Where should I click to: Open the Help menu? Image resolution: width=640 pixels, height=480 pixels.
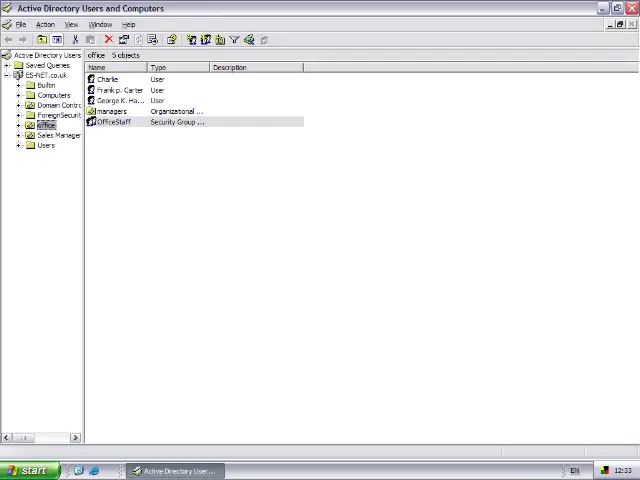129,24
